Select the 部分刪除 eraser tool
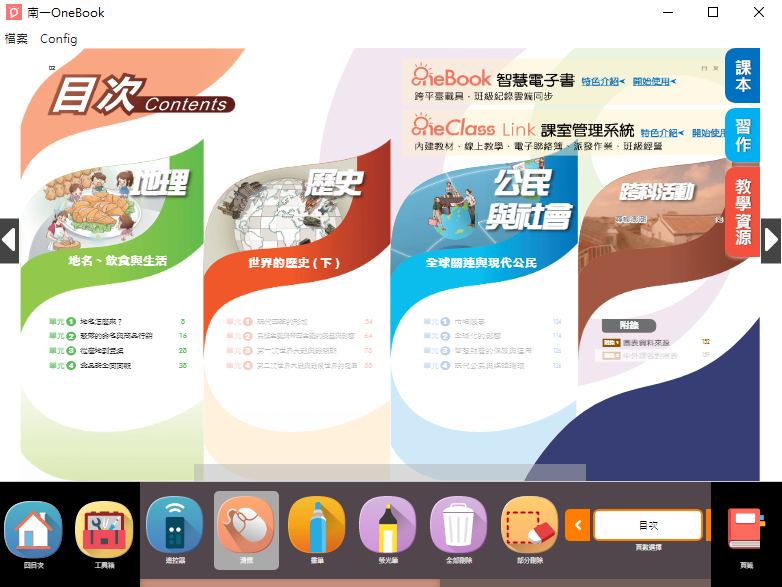782x587 pixels. pyautogui.click(x=530, y=526)
